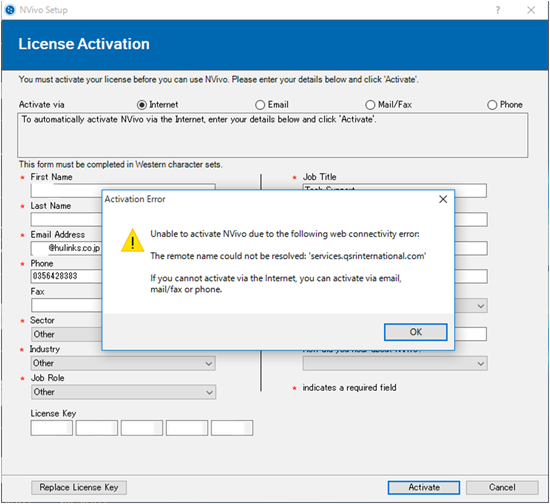Click the yellow warning triangle icon
550x504 pixels.
coord(133,241)
